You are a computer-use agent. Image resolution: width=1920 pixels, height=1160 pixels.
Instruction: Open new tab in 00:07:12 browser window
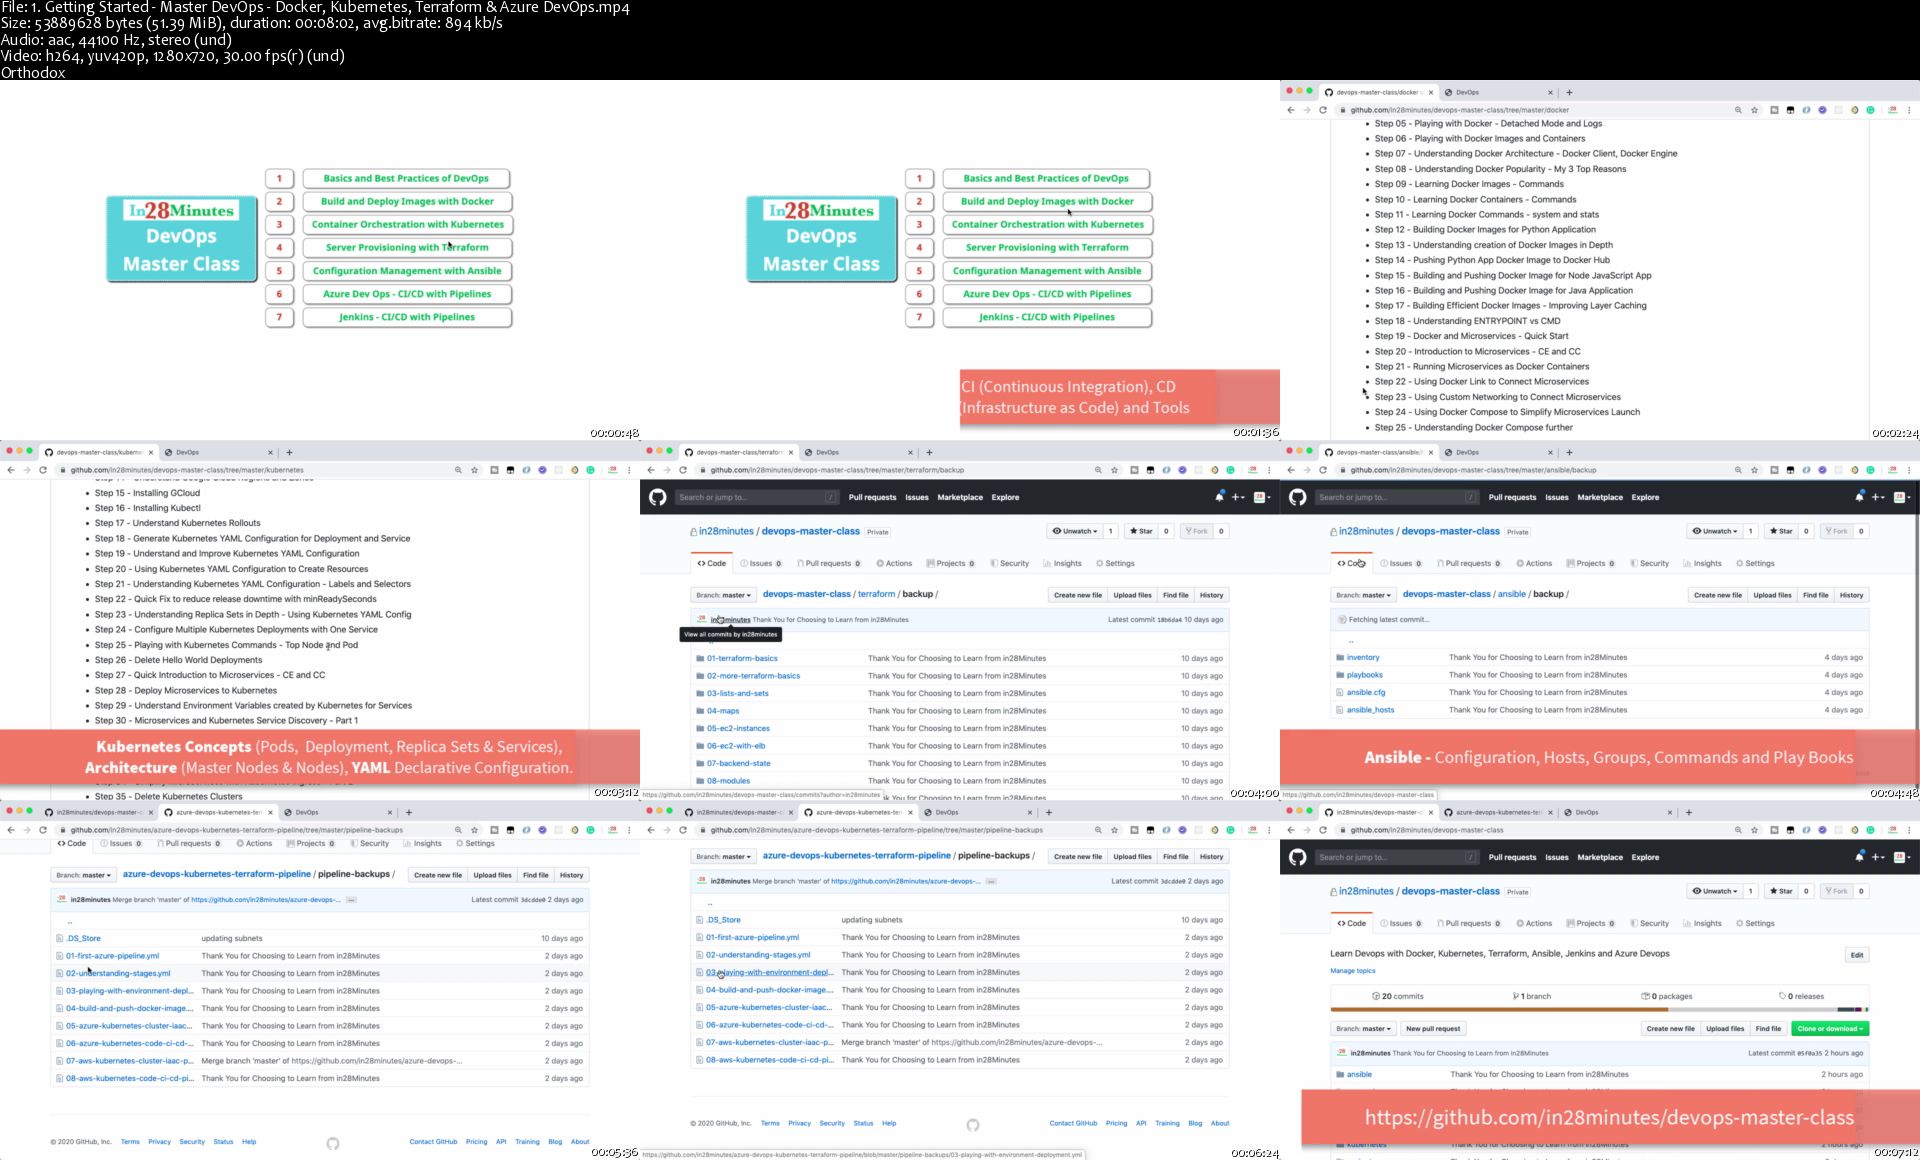[x=1689, y=812]
